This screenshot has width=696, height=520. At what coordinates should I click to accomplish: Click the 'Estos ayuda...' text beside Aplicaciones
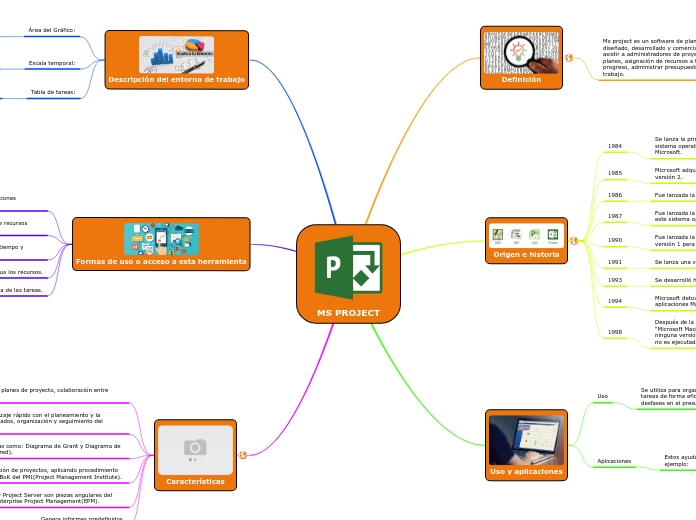pyautogui.click(x=680, y=460)
